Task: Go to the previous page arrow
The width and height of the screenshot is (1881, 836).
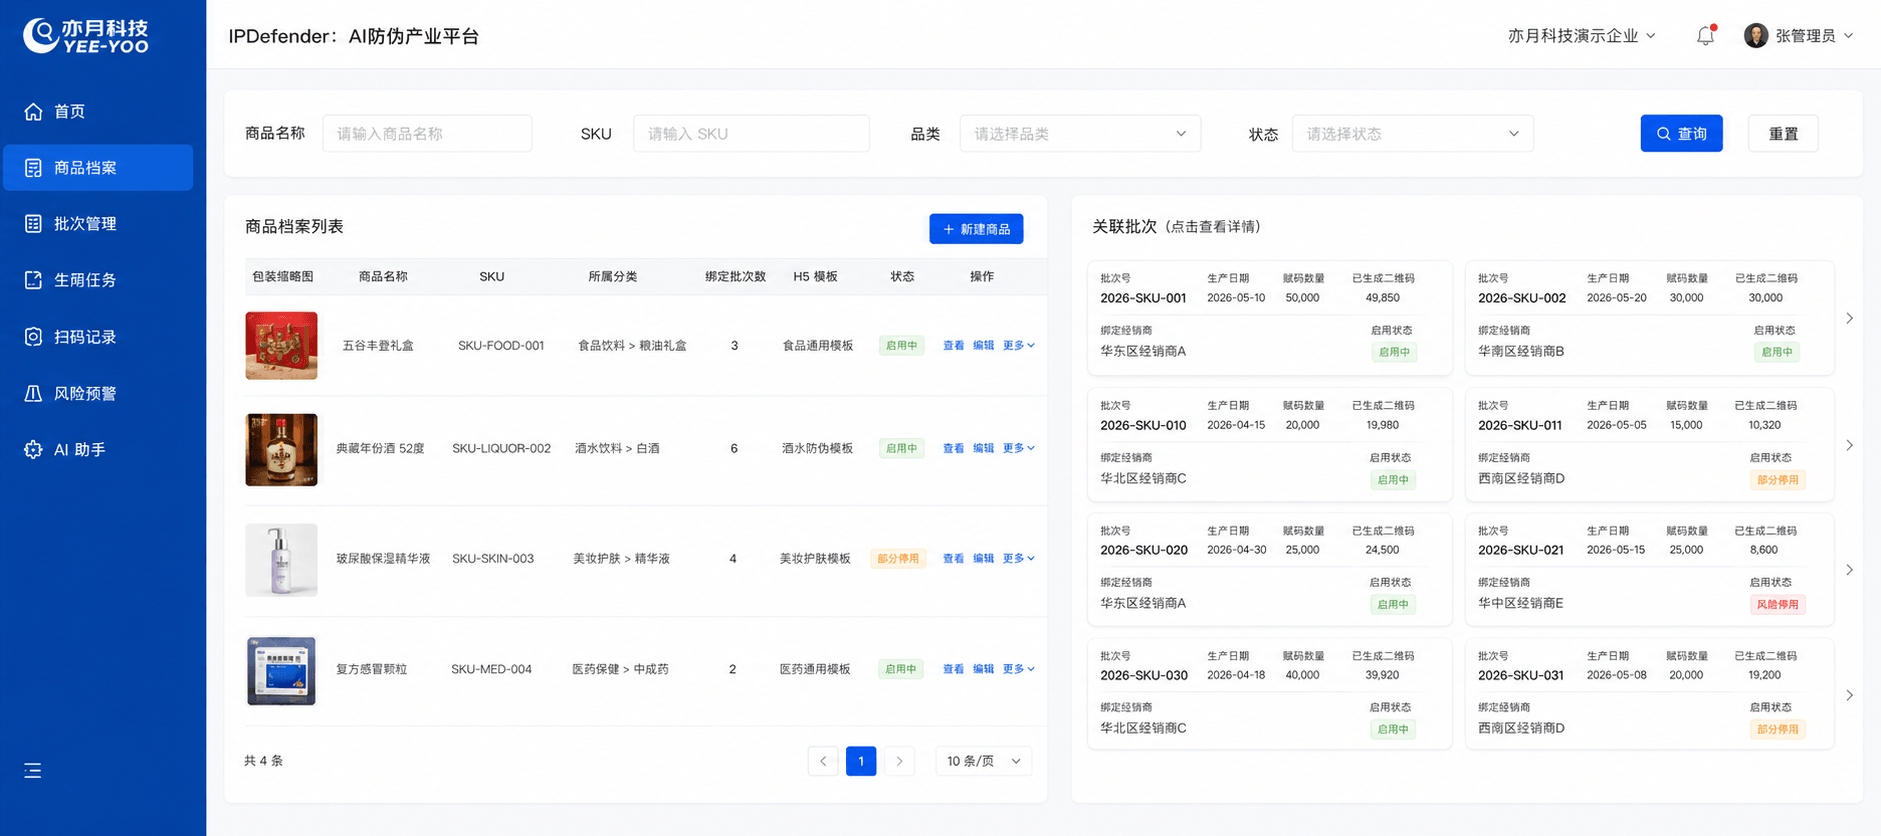Action: coord(823,761)
